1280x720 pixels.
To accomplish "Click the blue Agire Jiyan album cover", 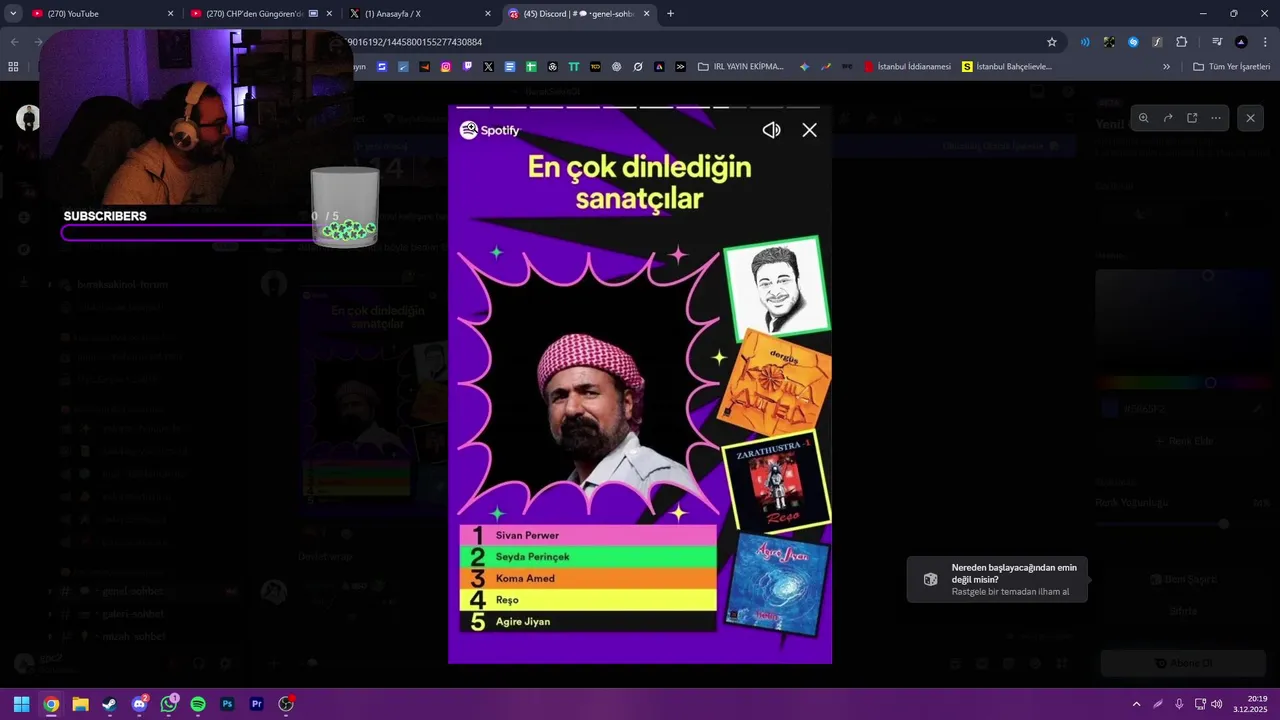I will click(777, 584).
